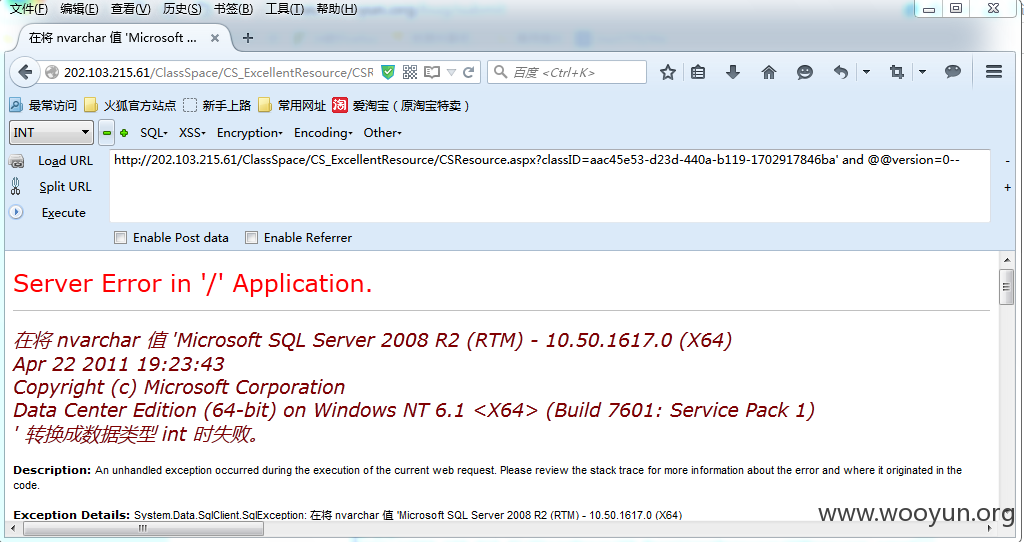Click Load URL button
Image resolution: width=1024 pixels, height=542 pixels.
pyautogui.click(x=65, y=161)
